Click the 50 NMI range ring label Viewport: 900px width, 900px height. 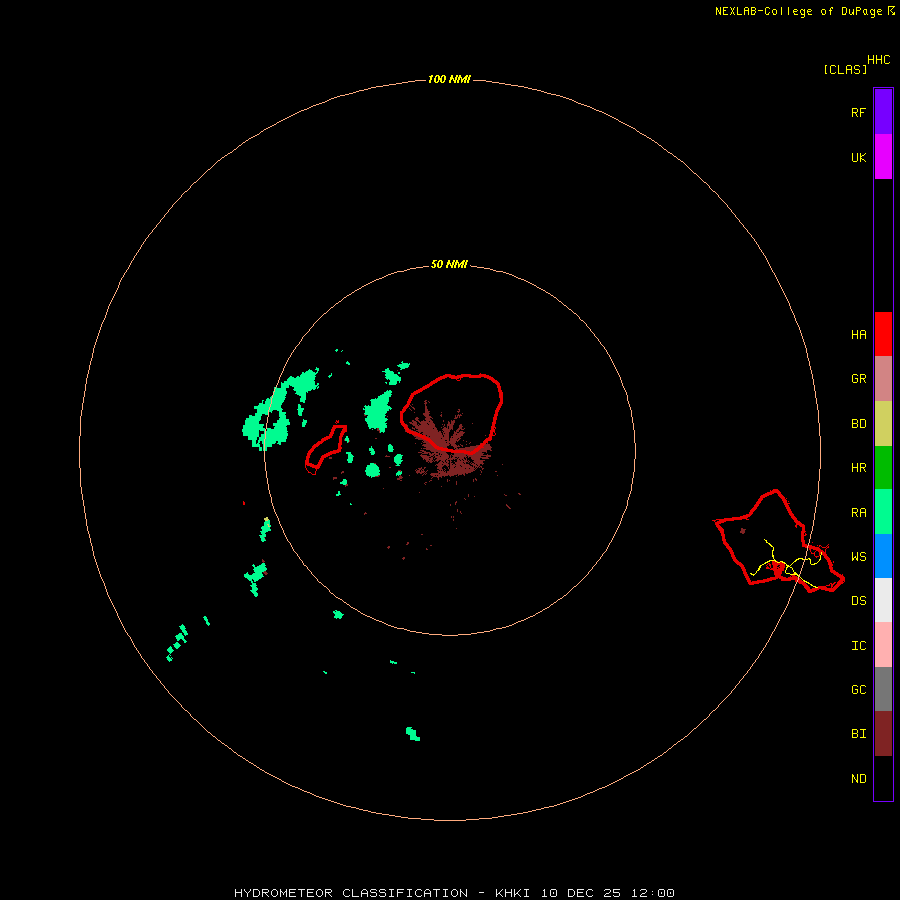click(449, 264)
